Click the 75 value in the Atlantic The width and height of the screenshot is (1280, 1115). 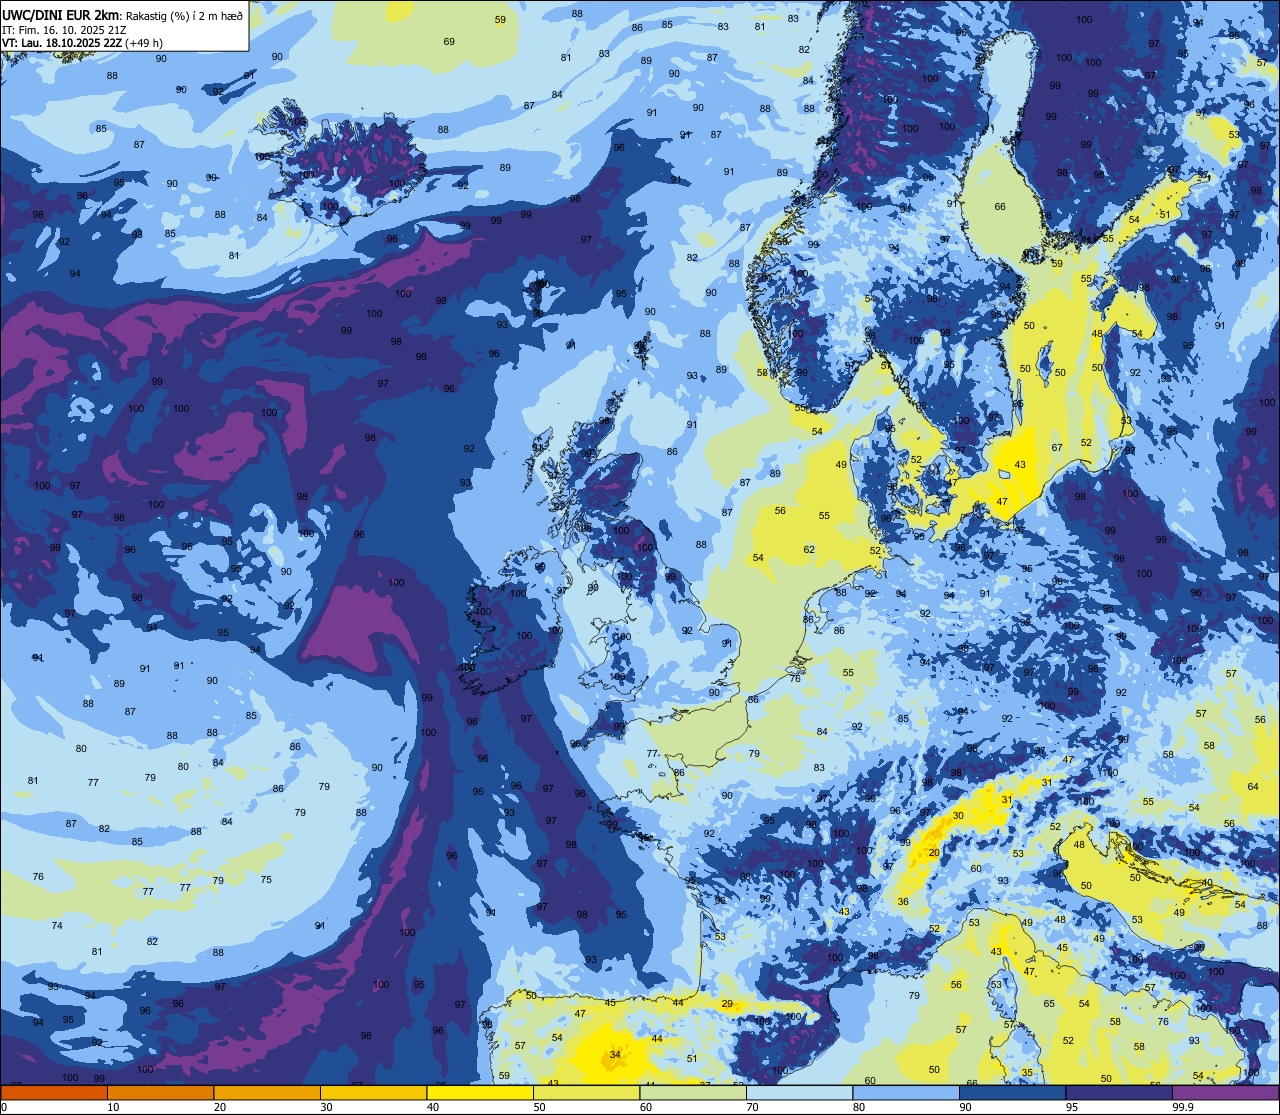pyautogui.click(x=266, y=879)
